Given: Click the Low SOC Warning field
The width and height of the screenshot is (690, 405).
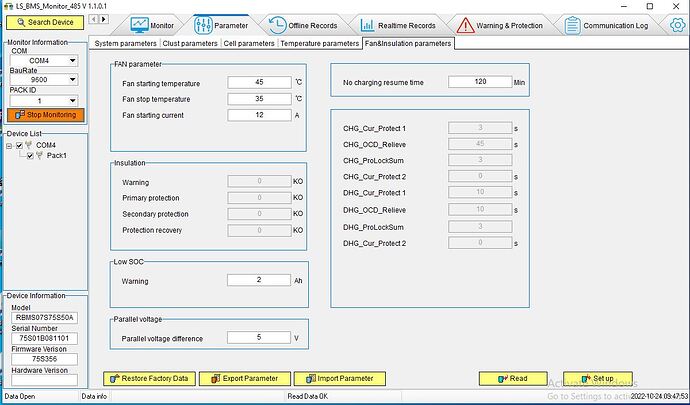Looking at the screenshot, I should 259,280.
